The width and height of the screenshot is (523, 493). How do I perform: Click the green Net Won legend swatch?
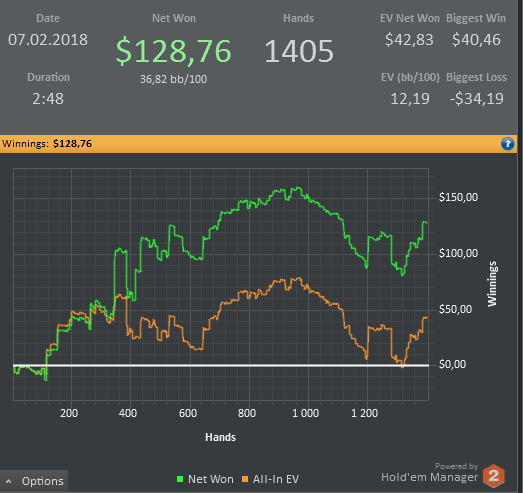[x=180, y=479]
